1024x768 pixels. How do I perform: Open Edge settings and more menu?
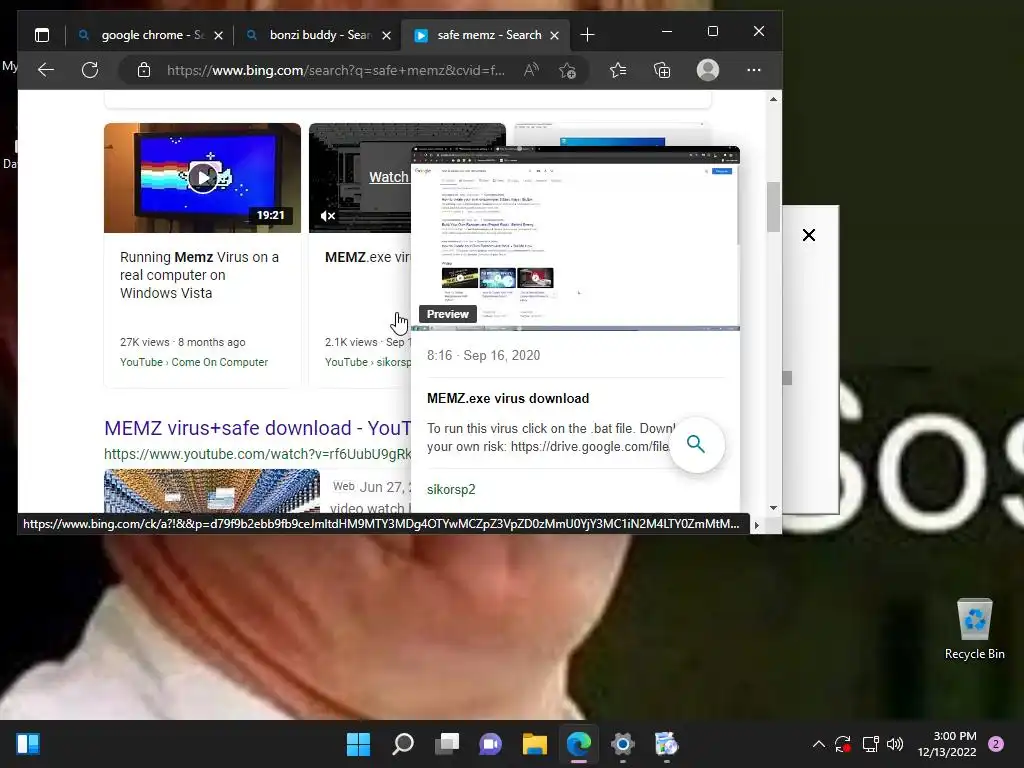(754, 70)
